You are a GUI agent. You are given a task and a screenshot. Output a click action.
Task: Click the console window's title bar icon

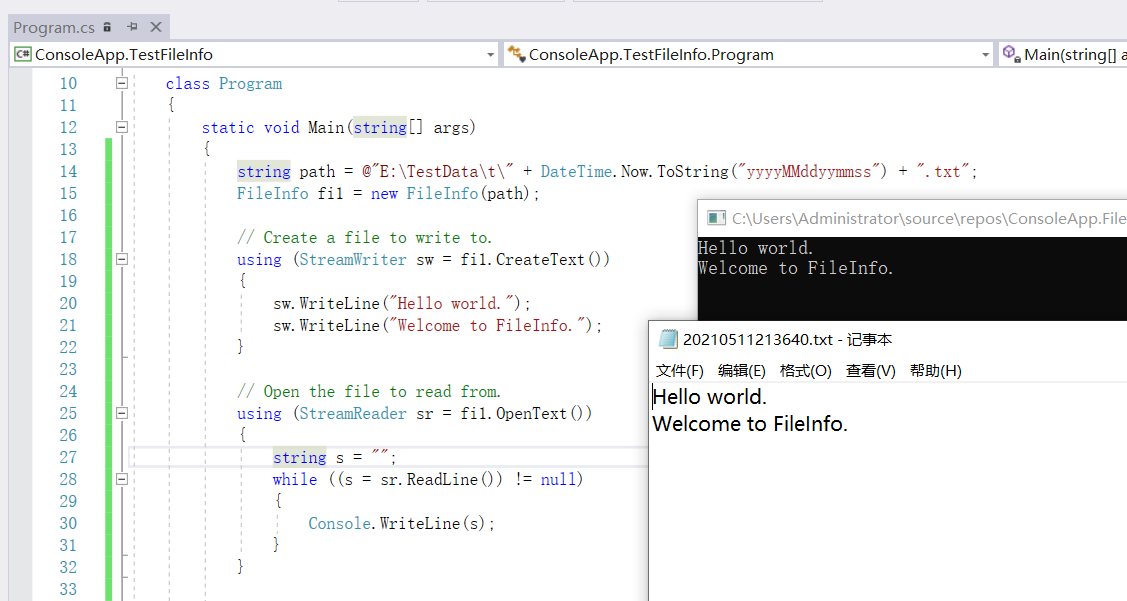point(714,218)
